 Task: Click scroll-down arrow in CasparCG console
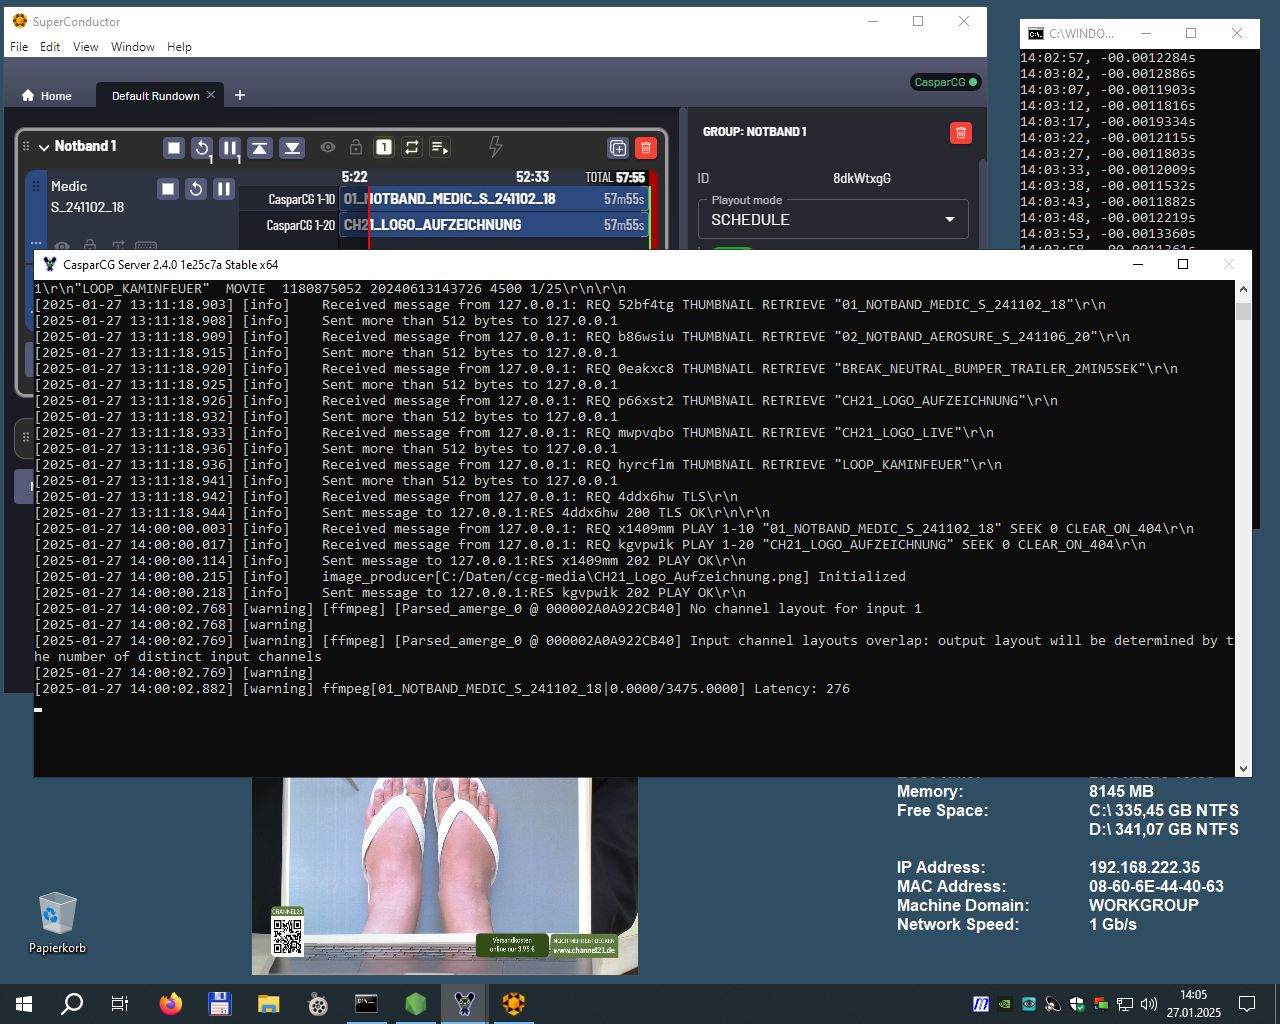coord(1243,769)
